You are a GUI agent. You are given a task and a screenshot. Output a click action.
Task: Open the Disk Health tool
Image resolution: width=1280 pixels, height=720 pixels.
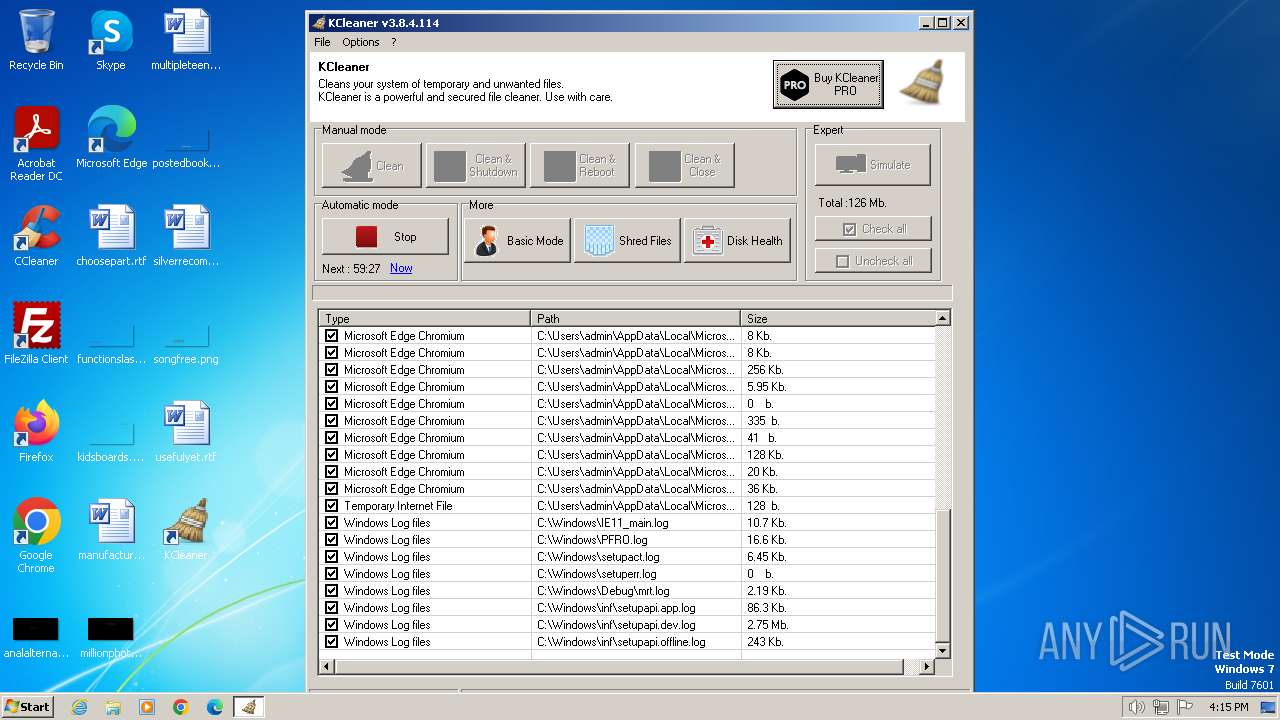(x=738, y=241)
